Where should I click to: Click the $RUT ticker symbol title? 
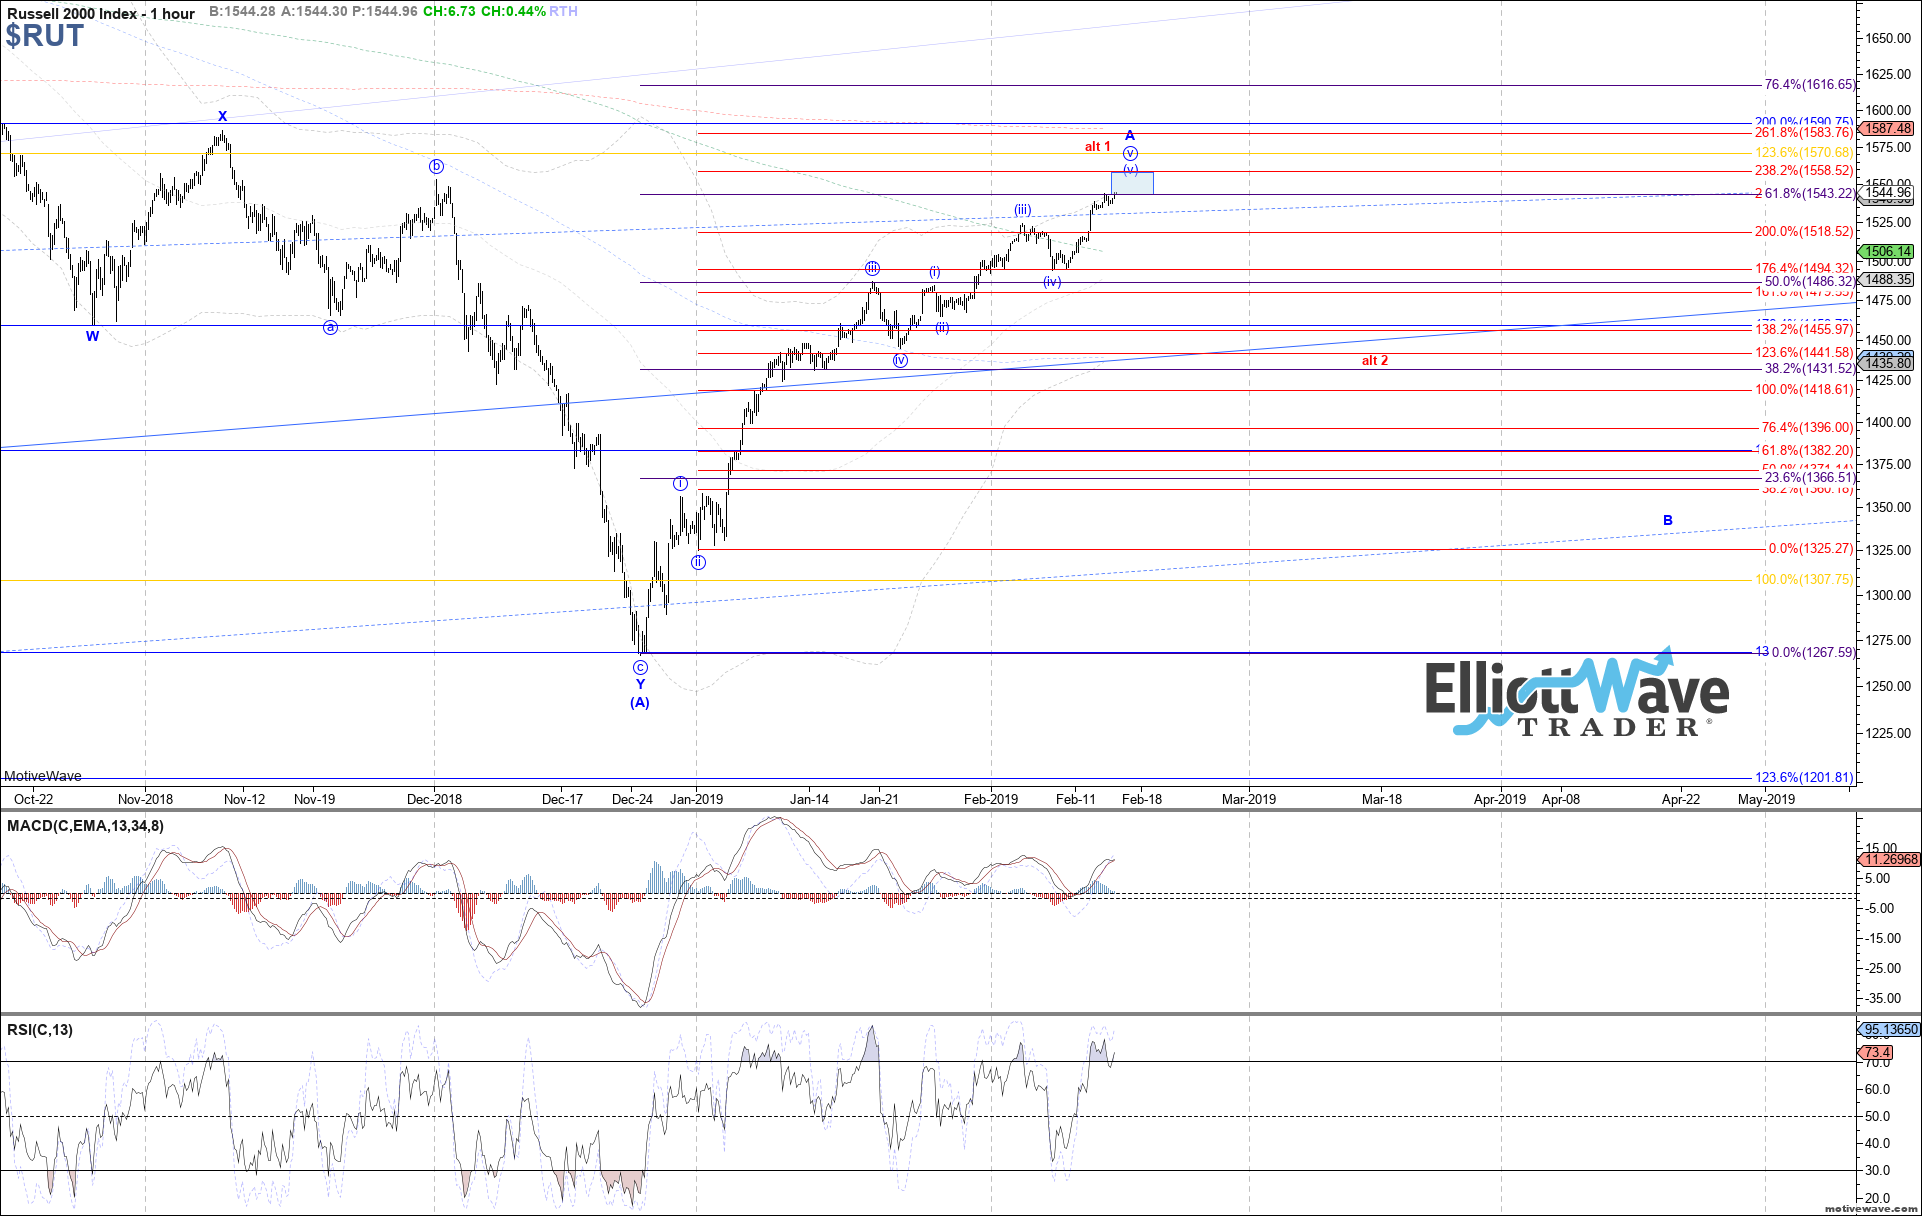point(45,36)
